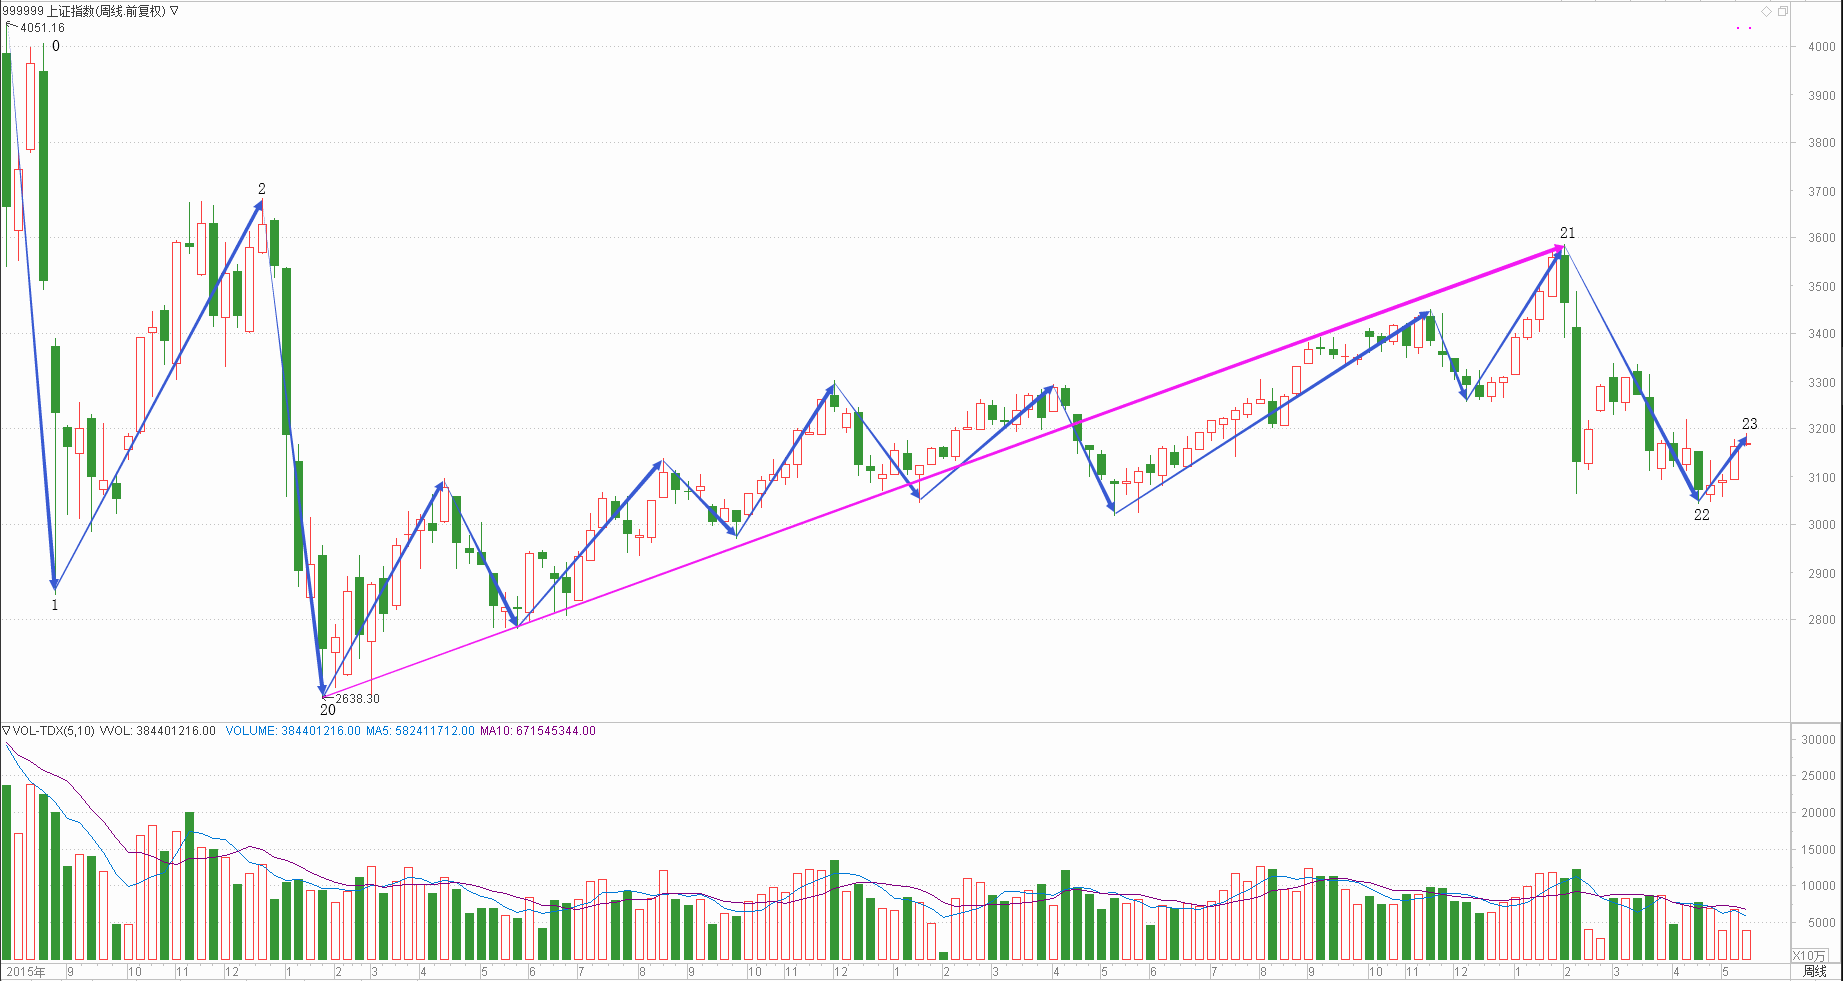
Task: Click the MA10 volume average label
Action: pyautogui.click(x=537, y=731)
